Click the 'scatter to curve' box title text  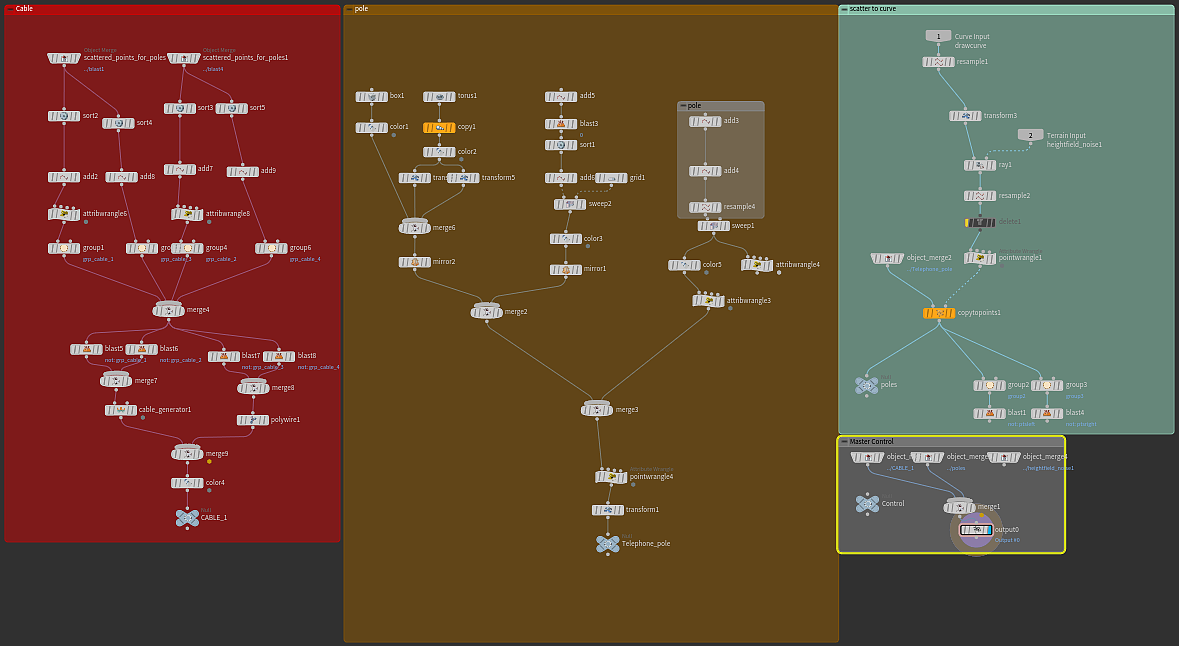pos(873,9)
